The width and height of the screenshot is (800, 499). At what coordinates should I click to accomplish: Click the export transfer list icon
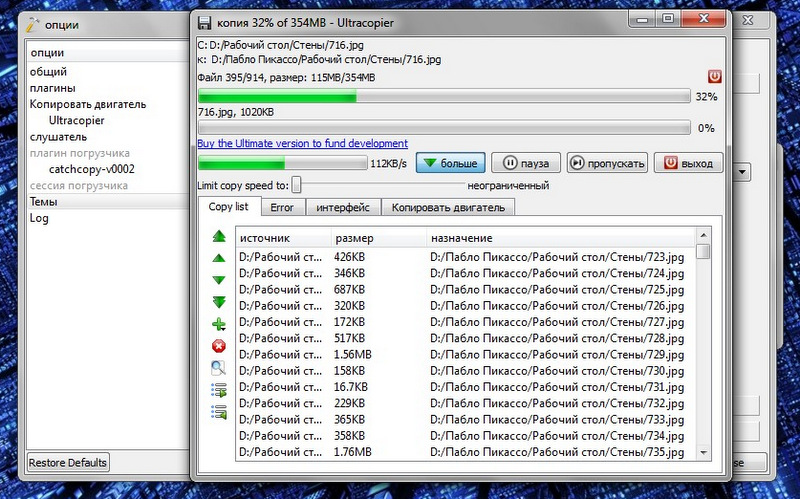[x=219, y=390]
